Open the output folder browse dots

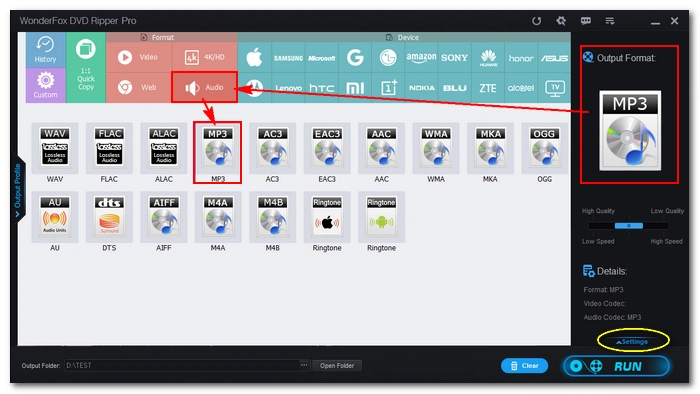304,365
